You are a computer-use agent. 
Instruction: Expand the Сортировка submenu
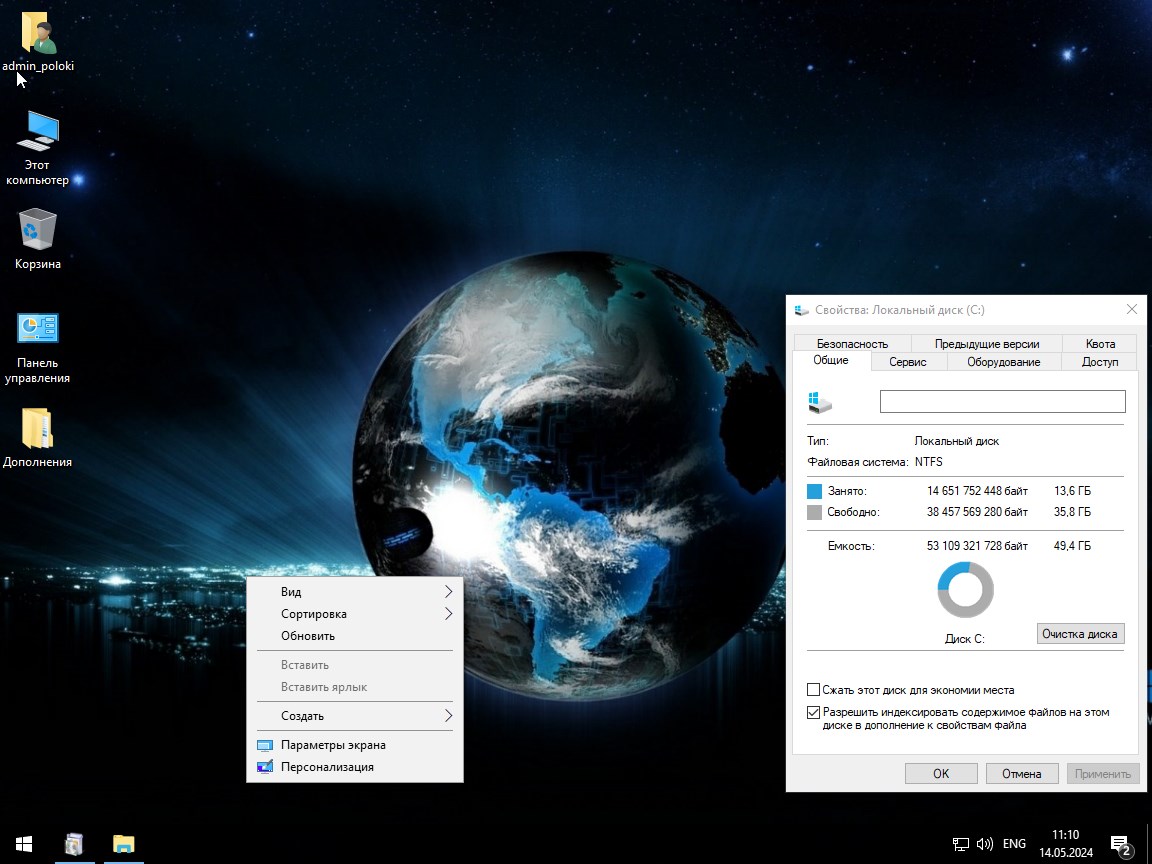click(355, 614)
